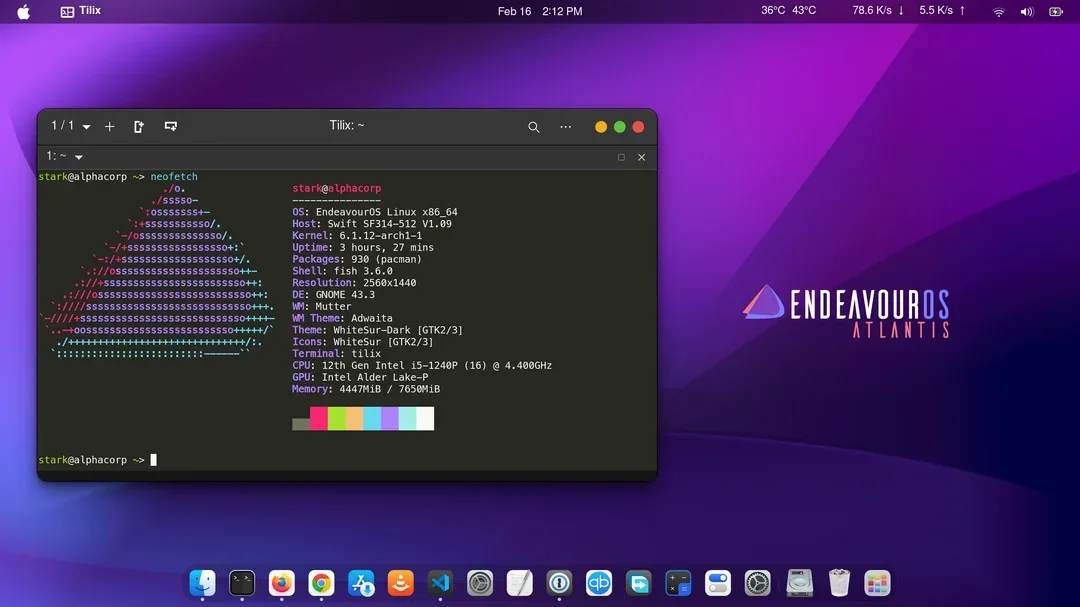The width and height of the screenshot is (1080, 607).
Task: Open Google Chrome from the dock
Action: pos(321,582)
